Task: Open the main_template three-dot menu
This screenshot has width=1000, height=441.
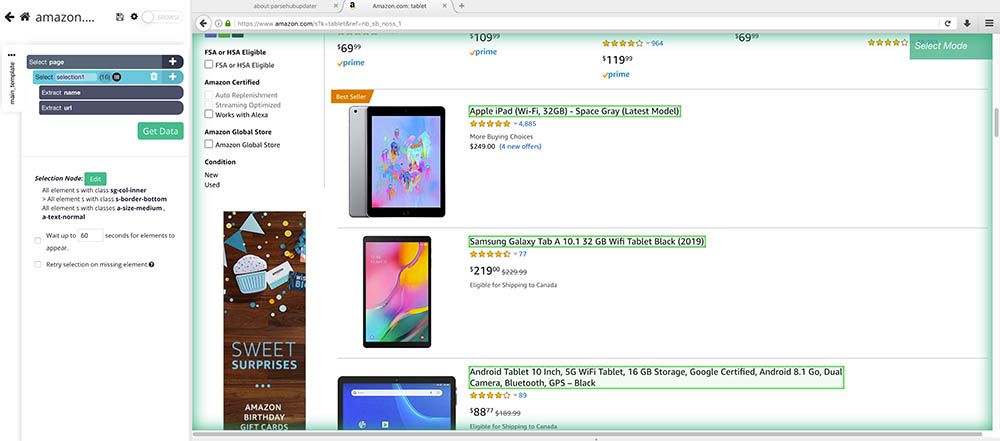Action: tap(11, 55)
